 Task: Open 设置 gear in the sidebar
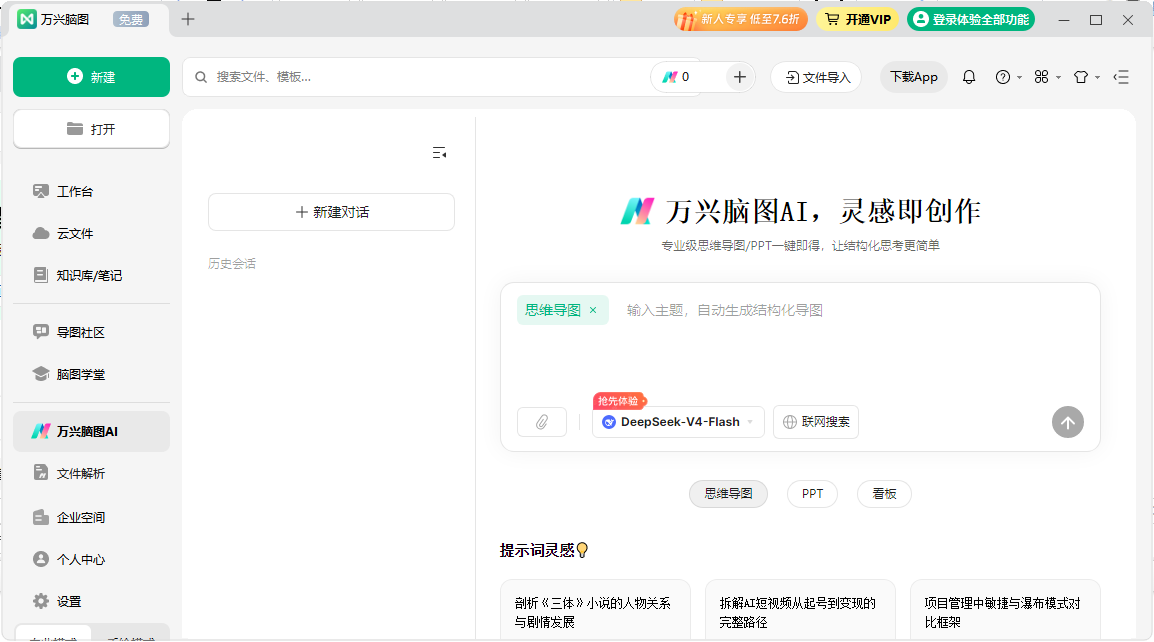[x=91, y=602]
